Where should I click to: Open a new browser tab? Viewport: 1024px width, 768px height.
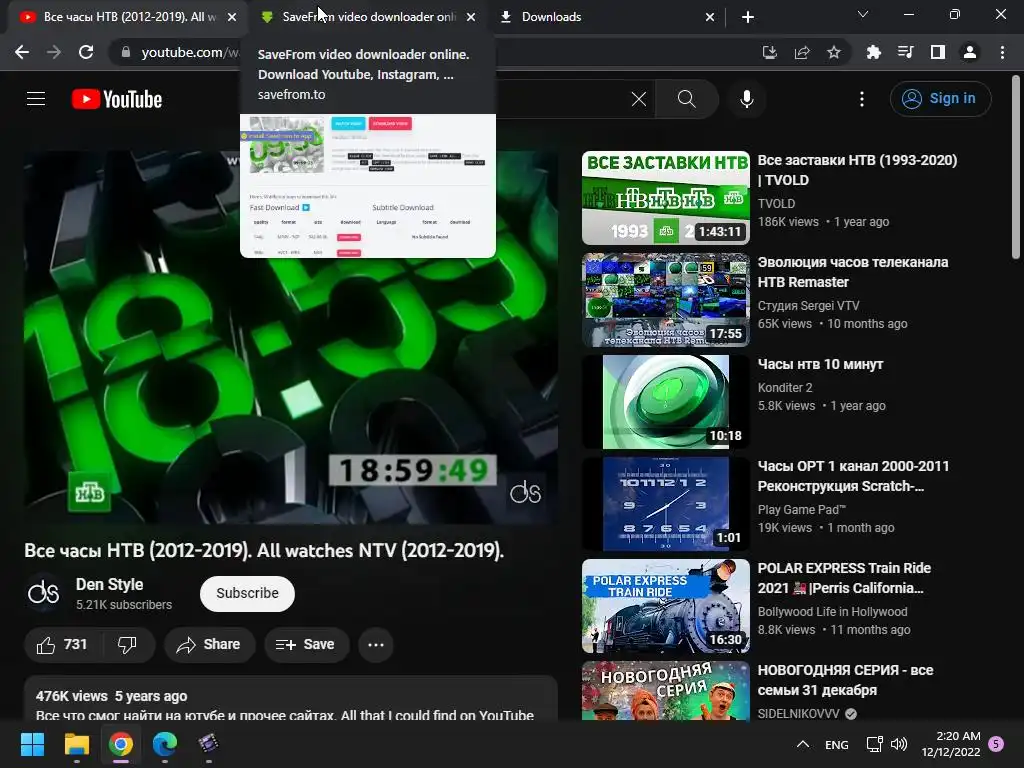(x=748, y=17)
